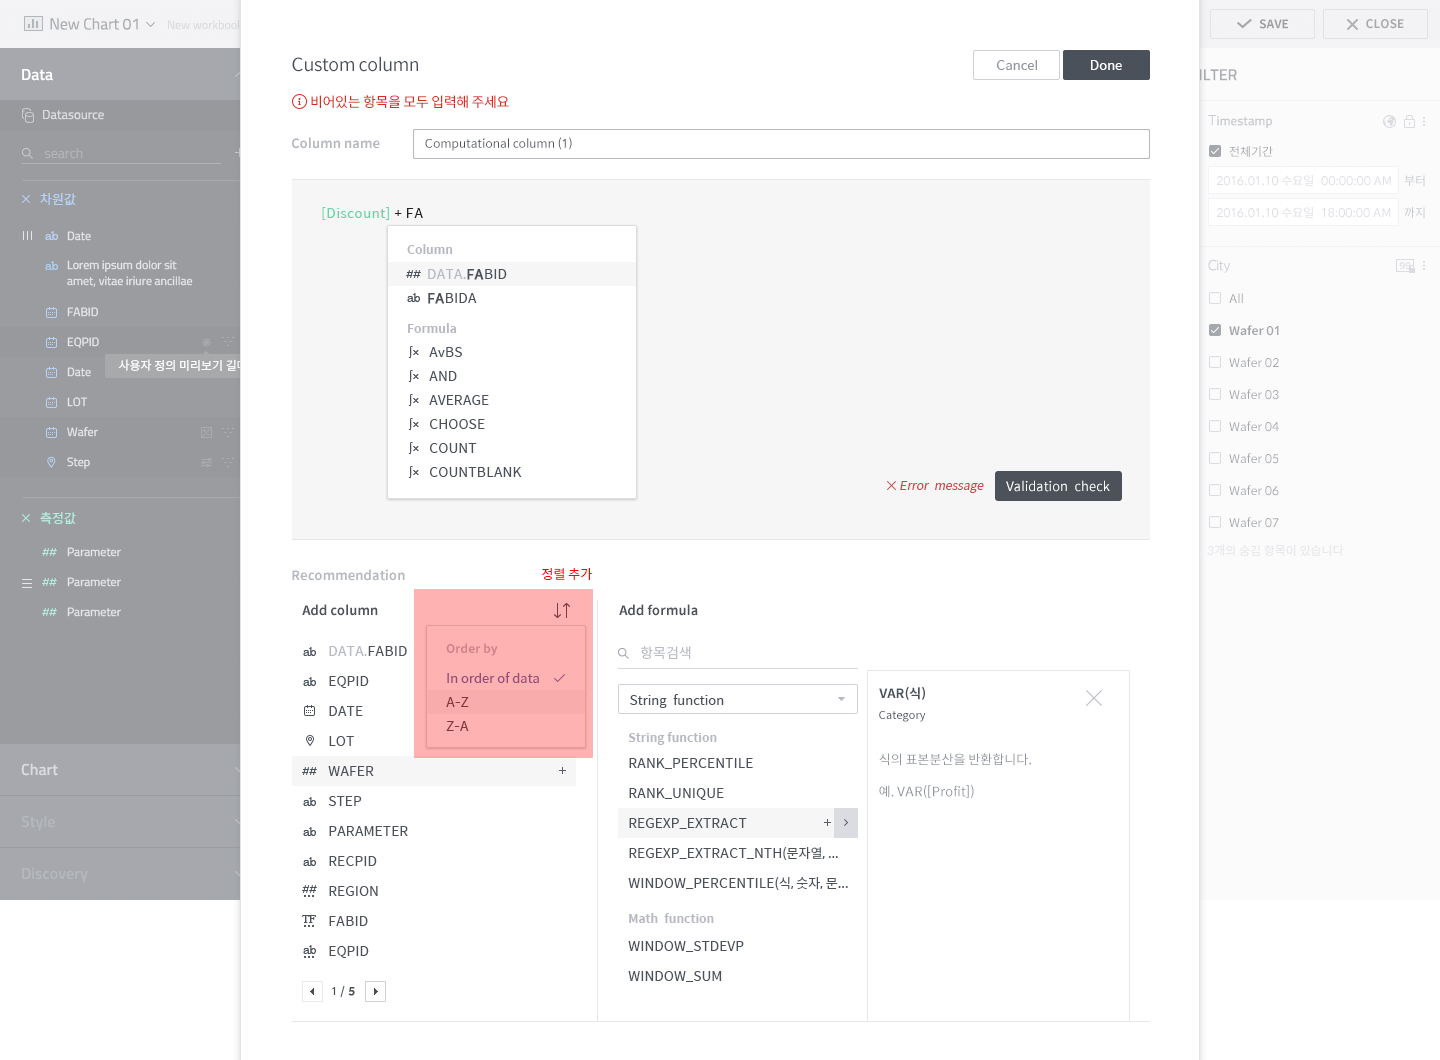1440x1060 pixels.
Task: Go to previous page of columns
Action: (312, 991)
